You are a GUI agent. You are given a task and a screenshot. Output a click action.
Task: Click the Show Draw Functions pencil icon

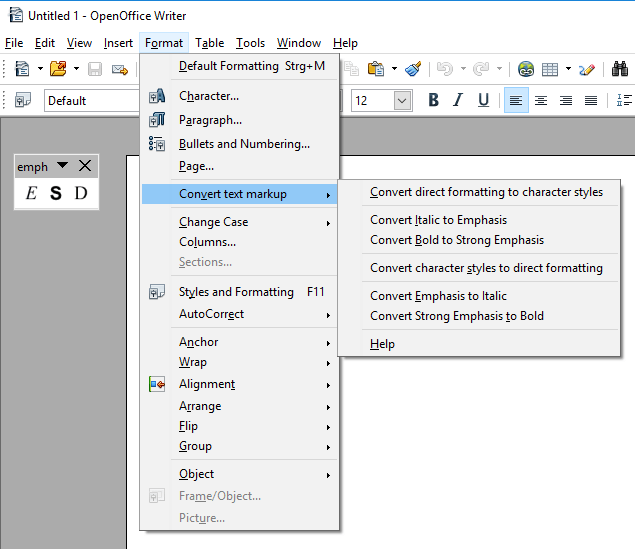tap(587, 69)
